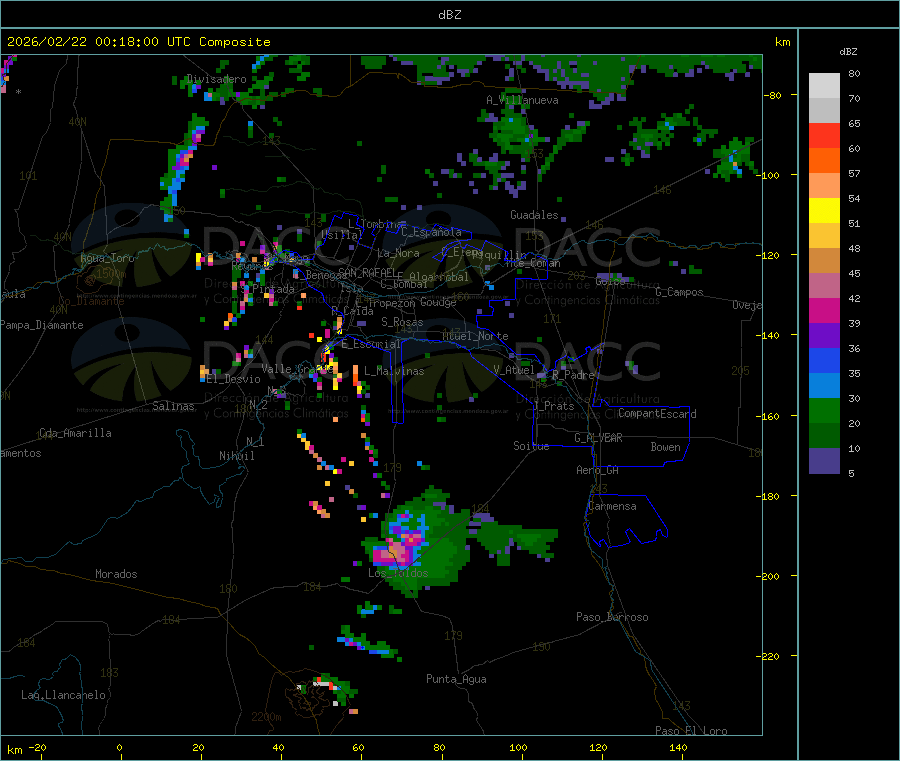Click the Punta_Agua label
Screen dimensions: 900x761
[456, 679]
